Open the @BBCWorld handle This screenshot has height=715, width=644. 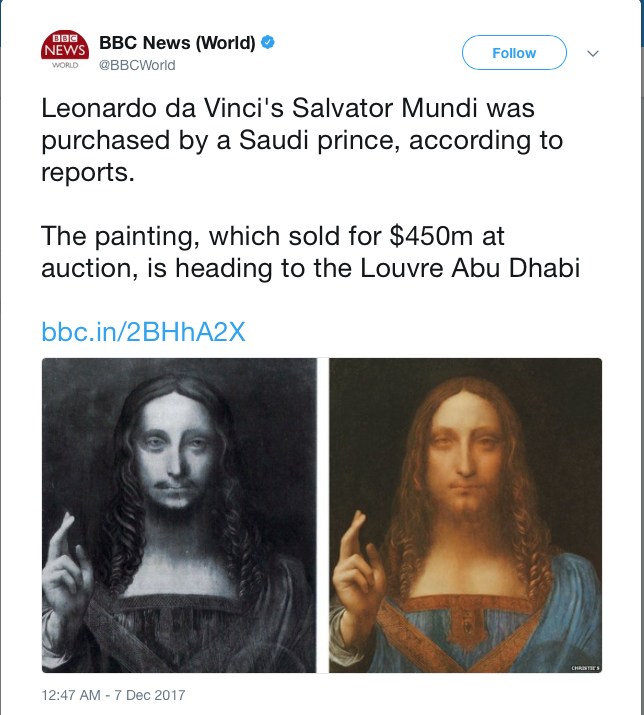point(137,65)
